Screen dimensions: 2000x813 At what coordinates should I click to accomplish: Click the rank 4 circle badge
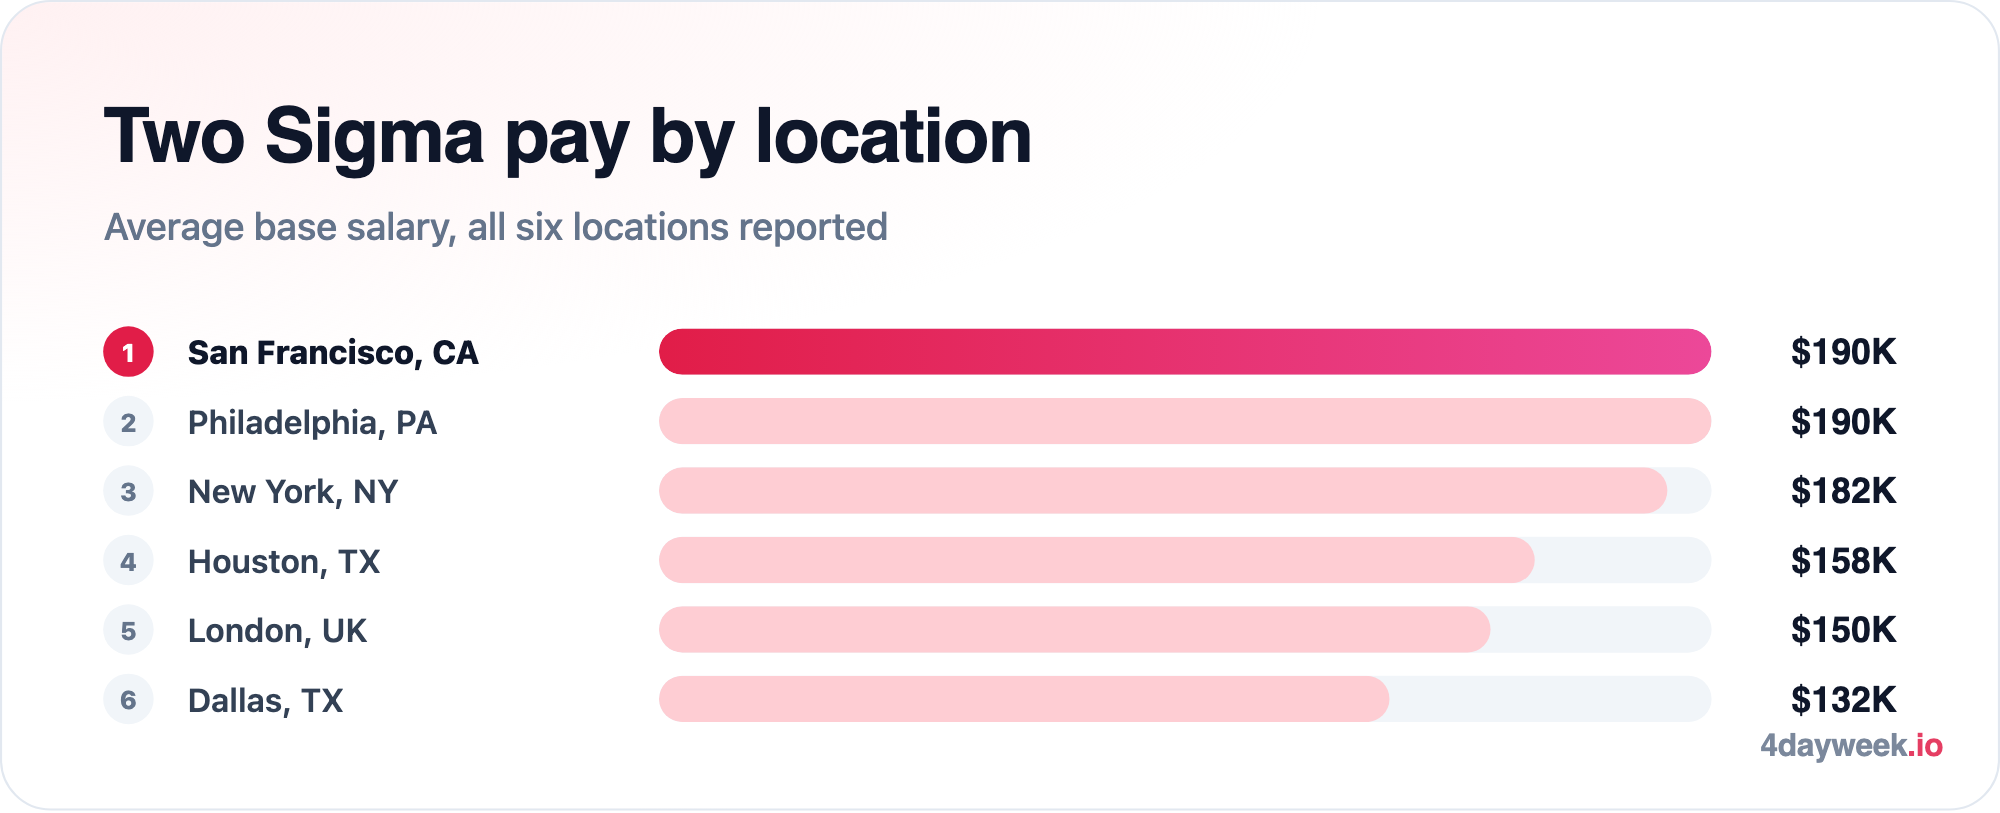point(128,561)
